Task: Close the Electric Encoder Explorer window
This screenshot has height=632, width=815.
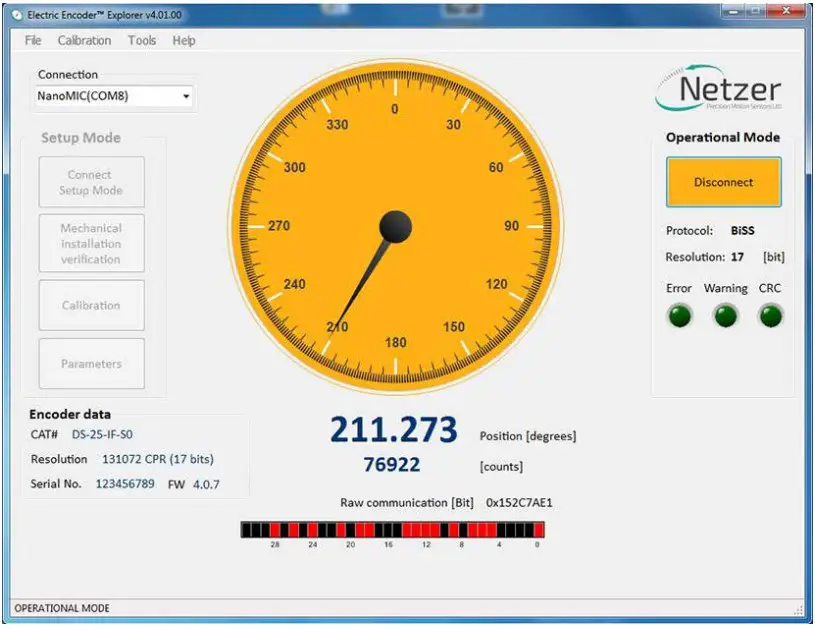Action: coord(786,11)
